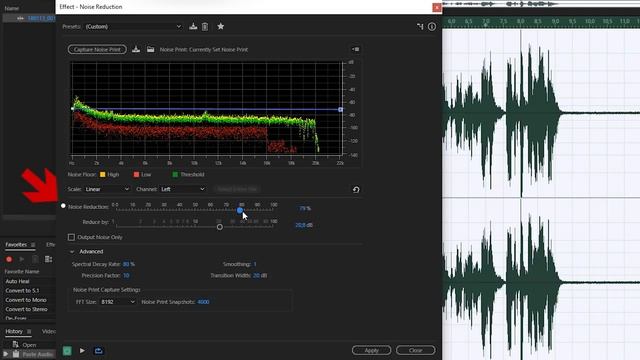Click the Favorite Name column header
The width and height of the screenshot is (640, 360).
(x=22, y=271)
